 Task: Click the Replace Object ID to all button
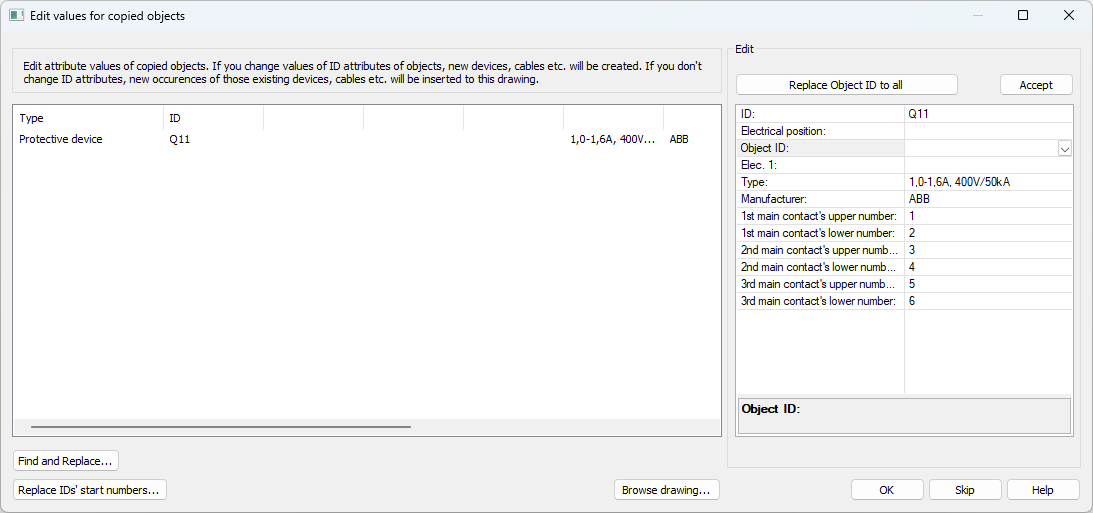(x=846, y=85)
